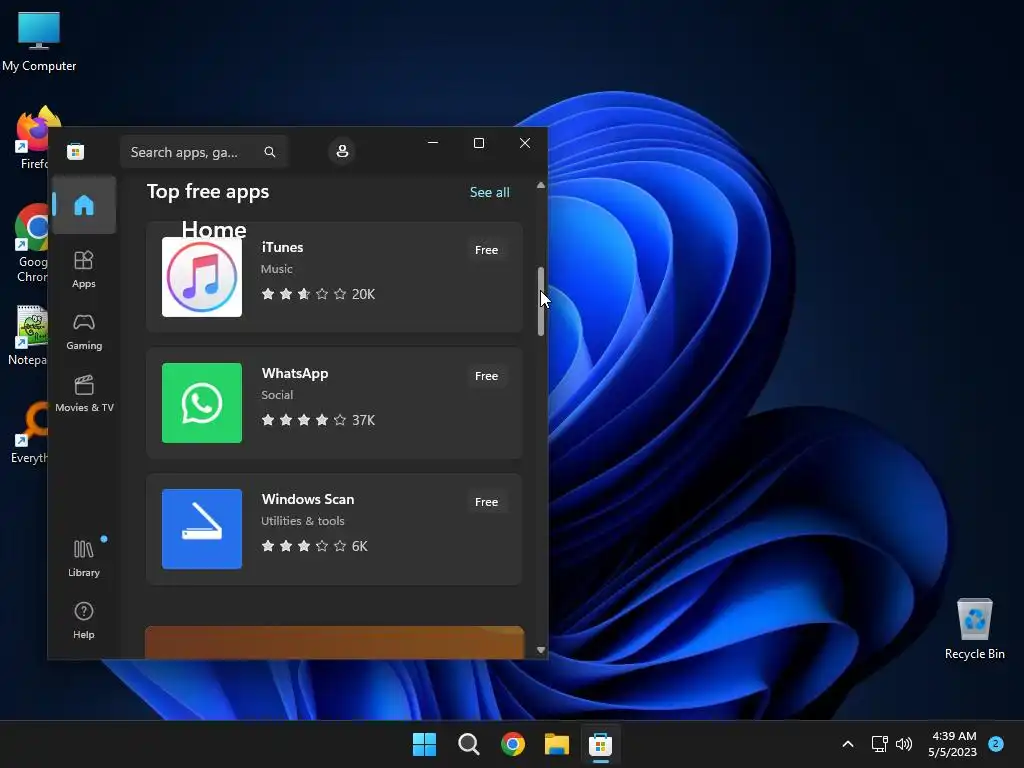Launch Chrome from the taskbar
Screen dimensions: 1024x768
(513, 744)
